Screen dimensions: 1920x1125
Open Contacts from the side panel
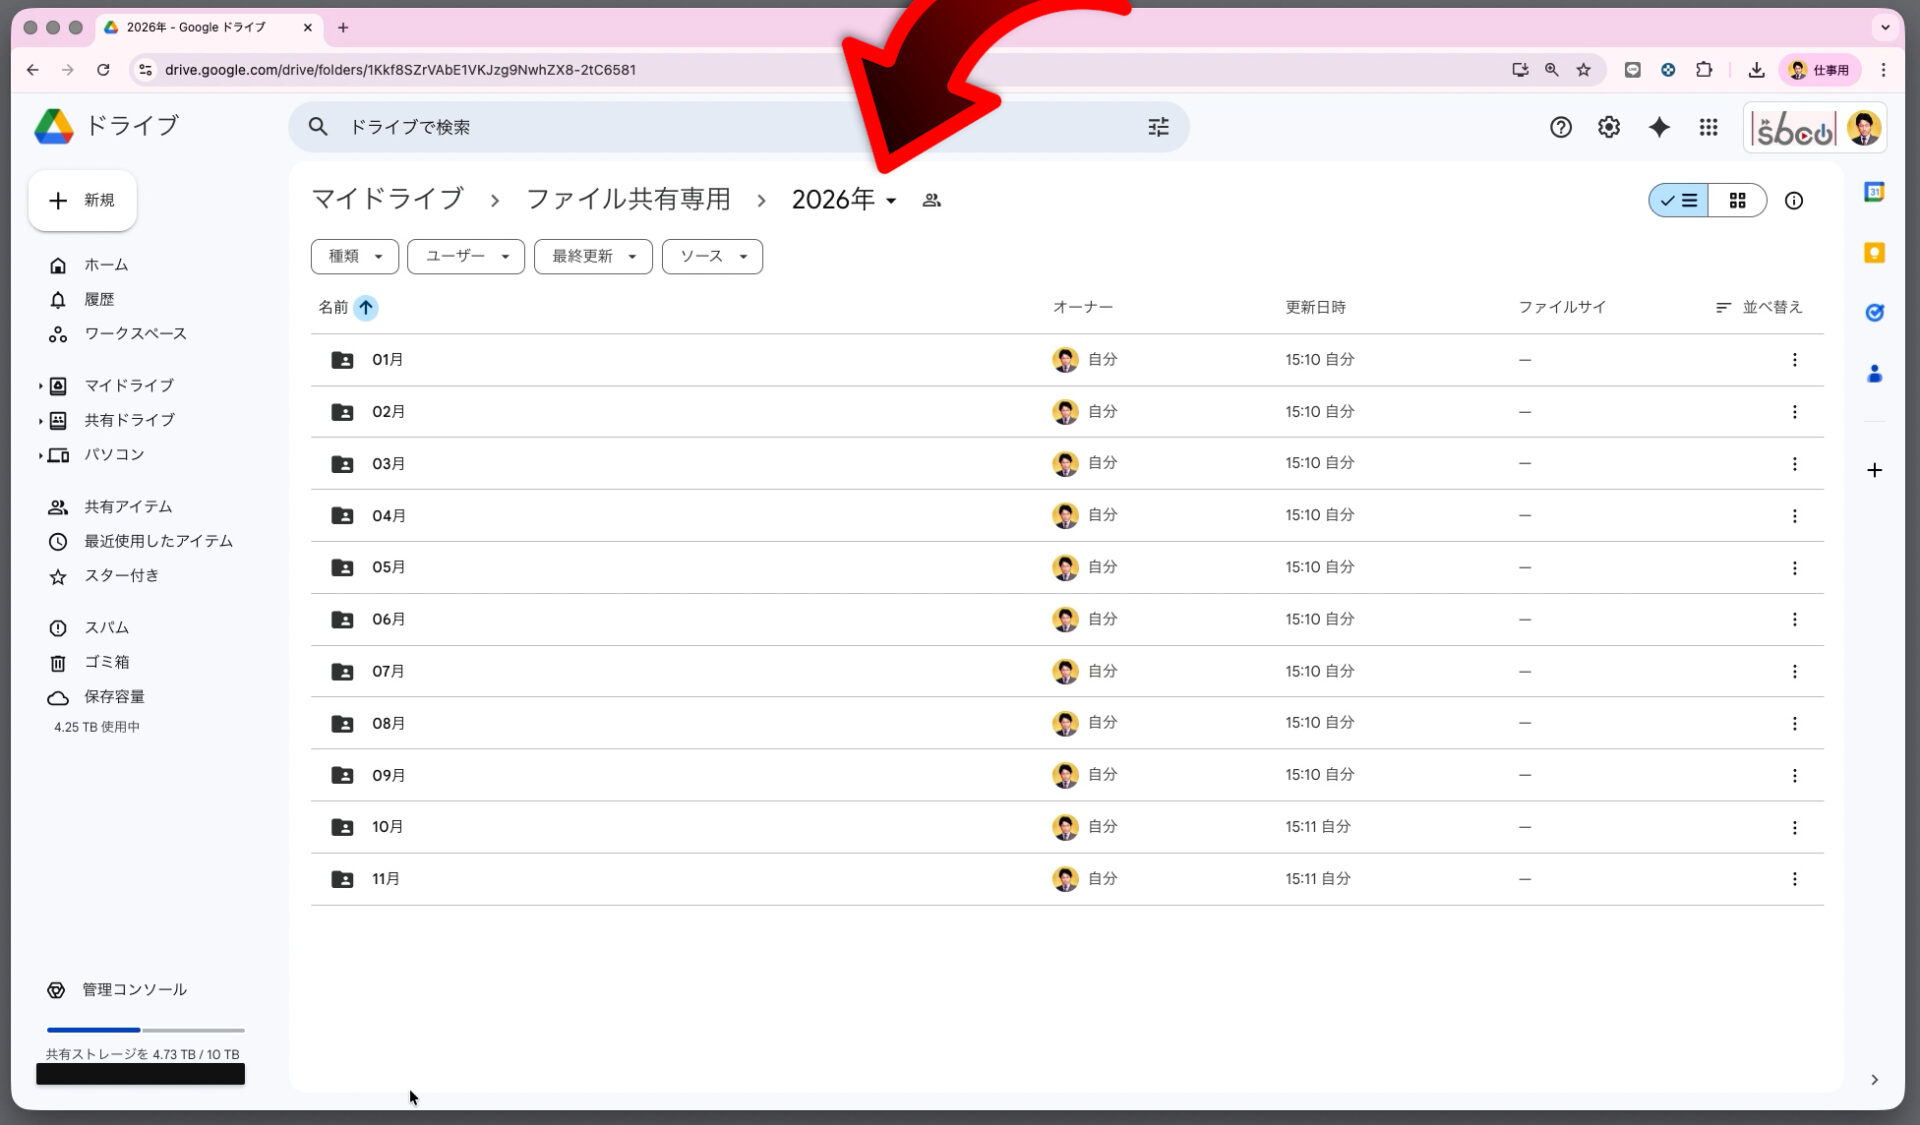coord(1875,374)
